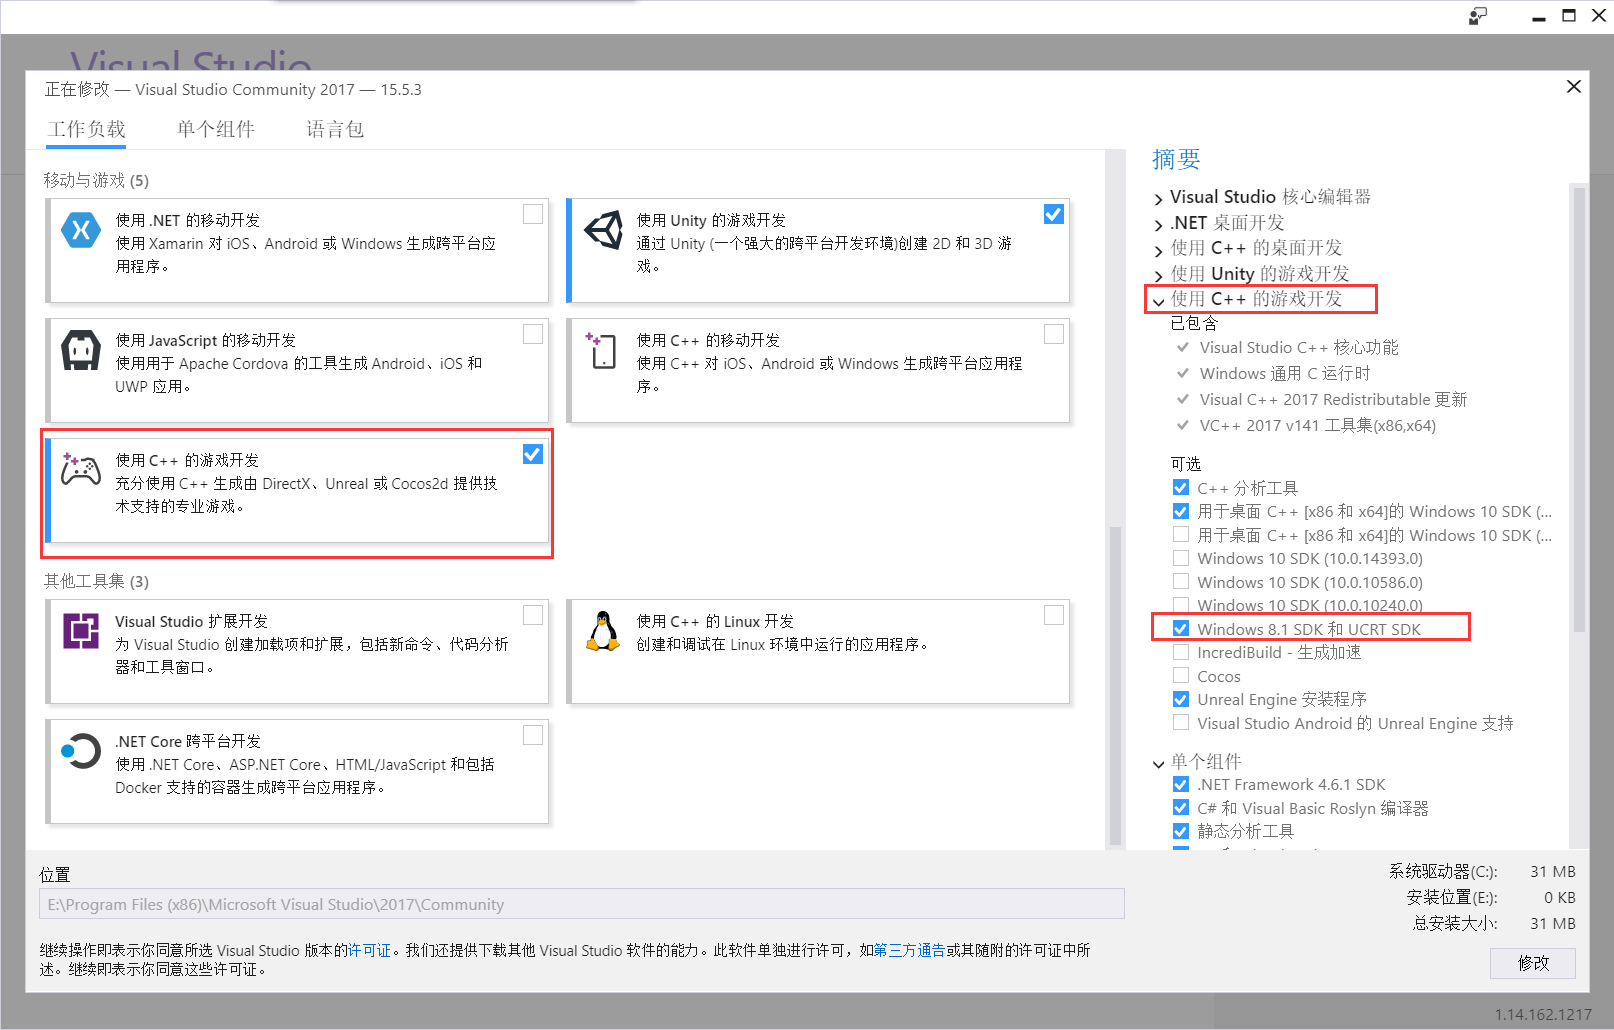This screenshot has height=1030, width=1614.
Task: Check the C++ mobile development workload
Action: [1054, 334]
